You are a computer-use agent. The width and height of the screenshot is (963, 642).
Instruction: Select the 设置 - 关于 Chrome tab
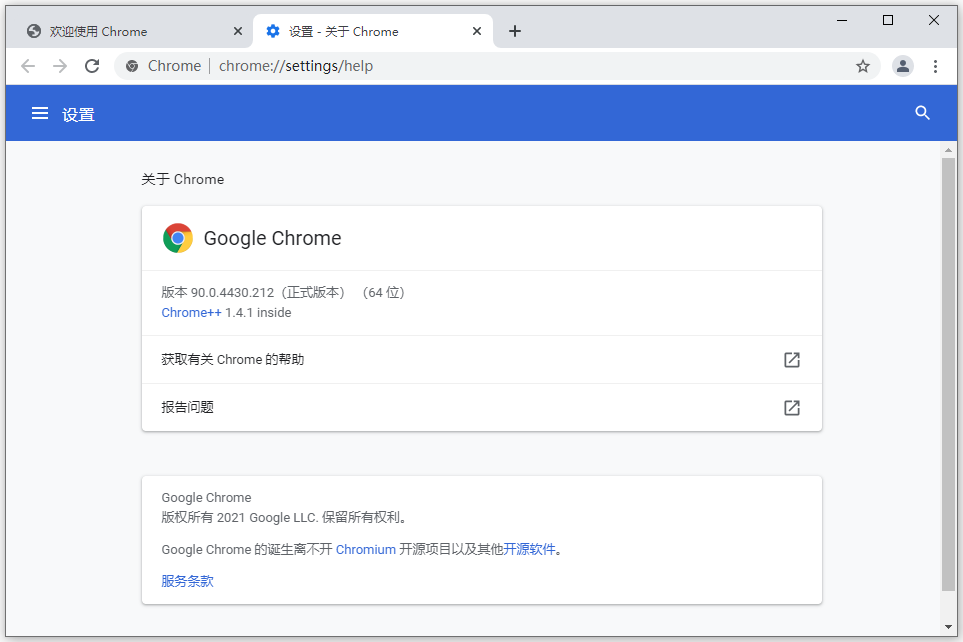373,31
